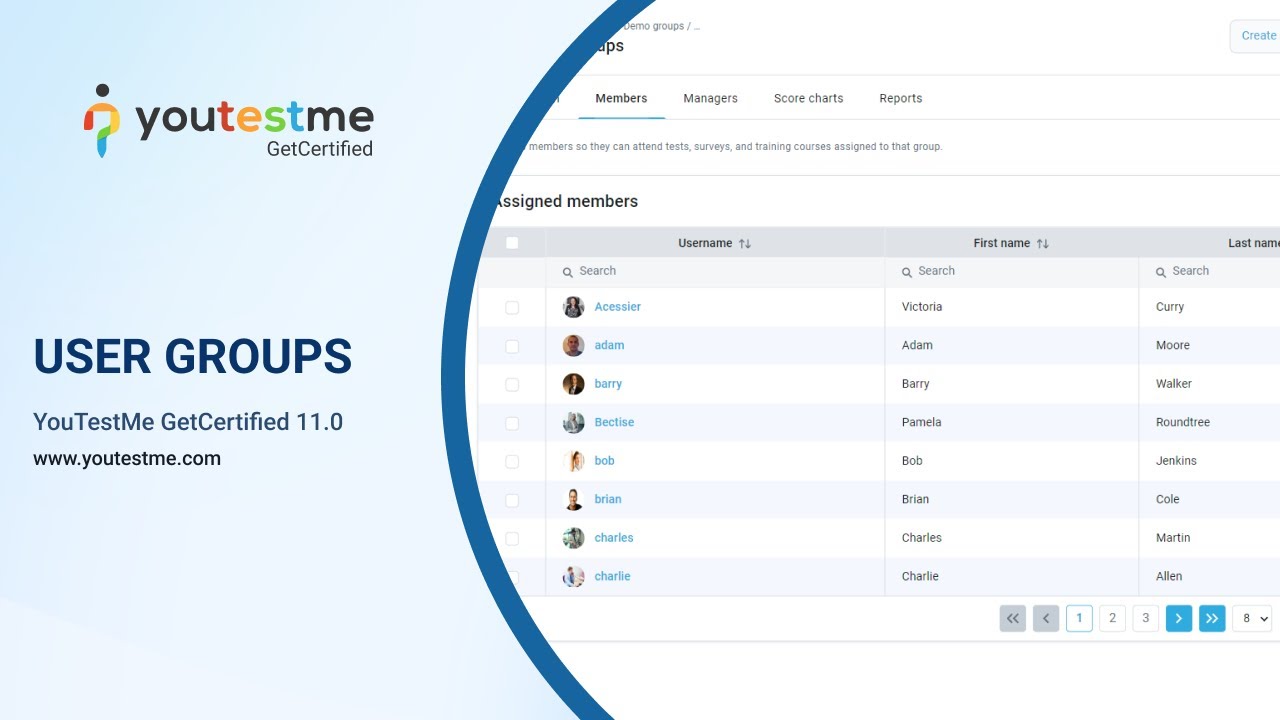The height and width of the screenshot is (720, 1280).
Task: Jump to last page double-arrow
Action: pyautogui.click(x=1212, y=619)
